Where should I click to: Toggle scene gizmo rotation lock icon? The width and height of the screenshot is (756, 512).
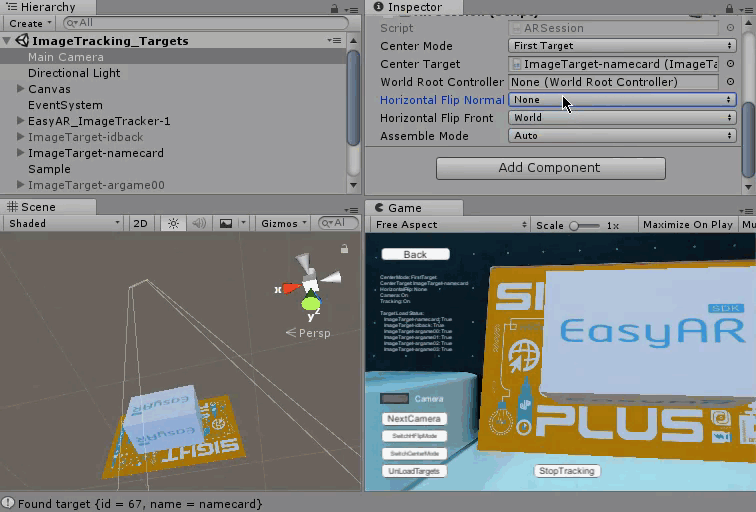coord(344,249)
